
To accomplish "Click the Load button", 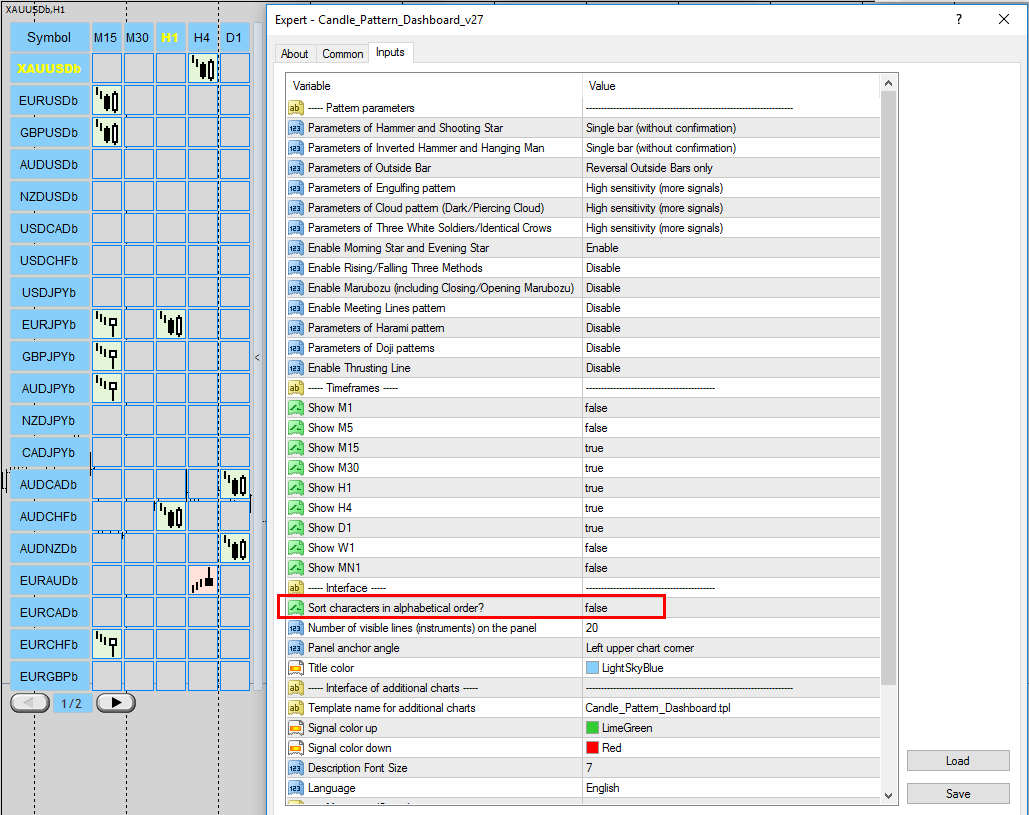I will tap(958, 761).
